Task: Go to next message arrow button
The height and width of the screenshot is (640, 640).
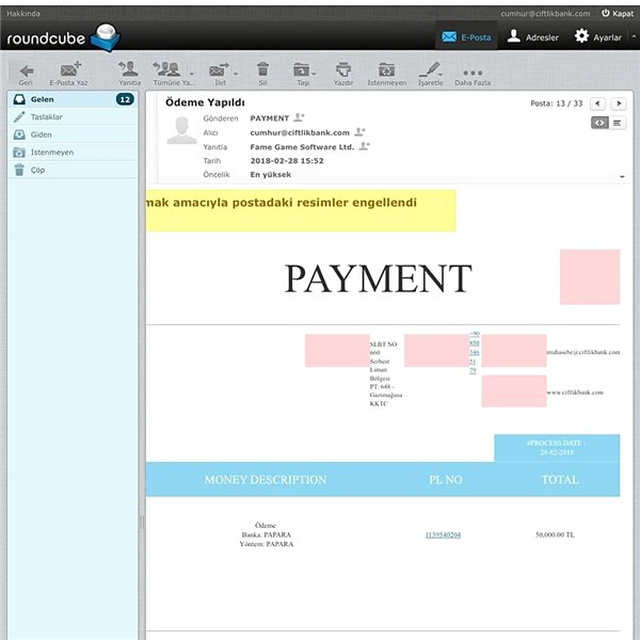Action: [x=618, y=104]
